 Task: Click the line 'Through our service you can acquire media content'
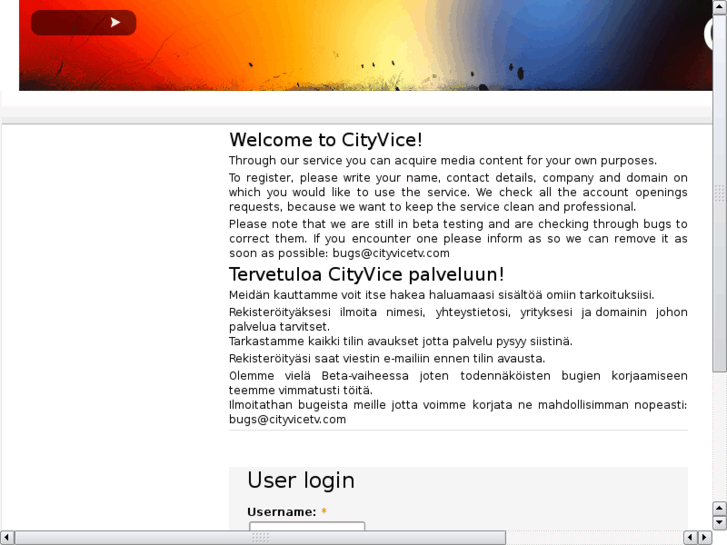(443, 160)
